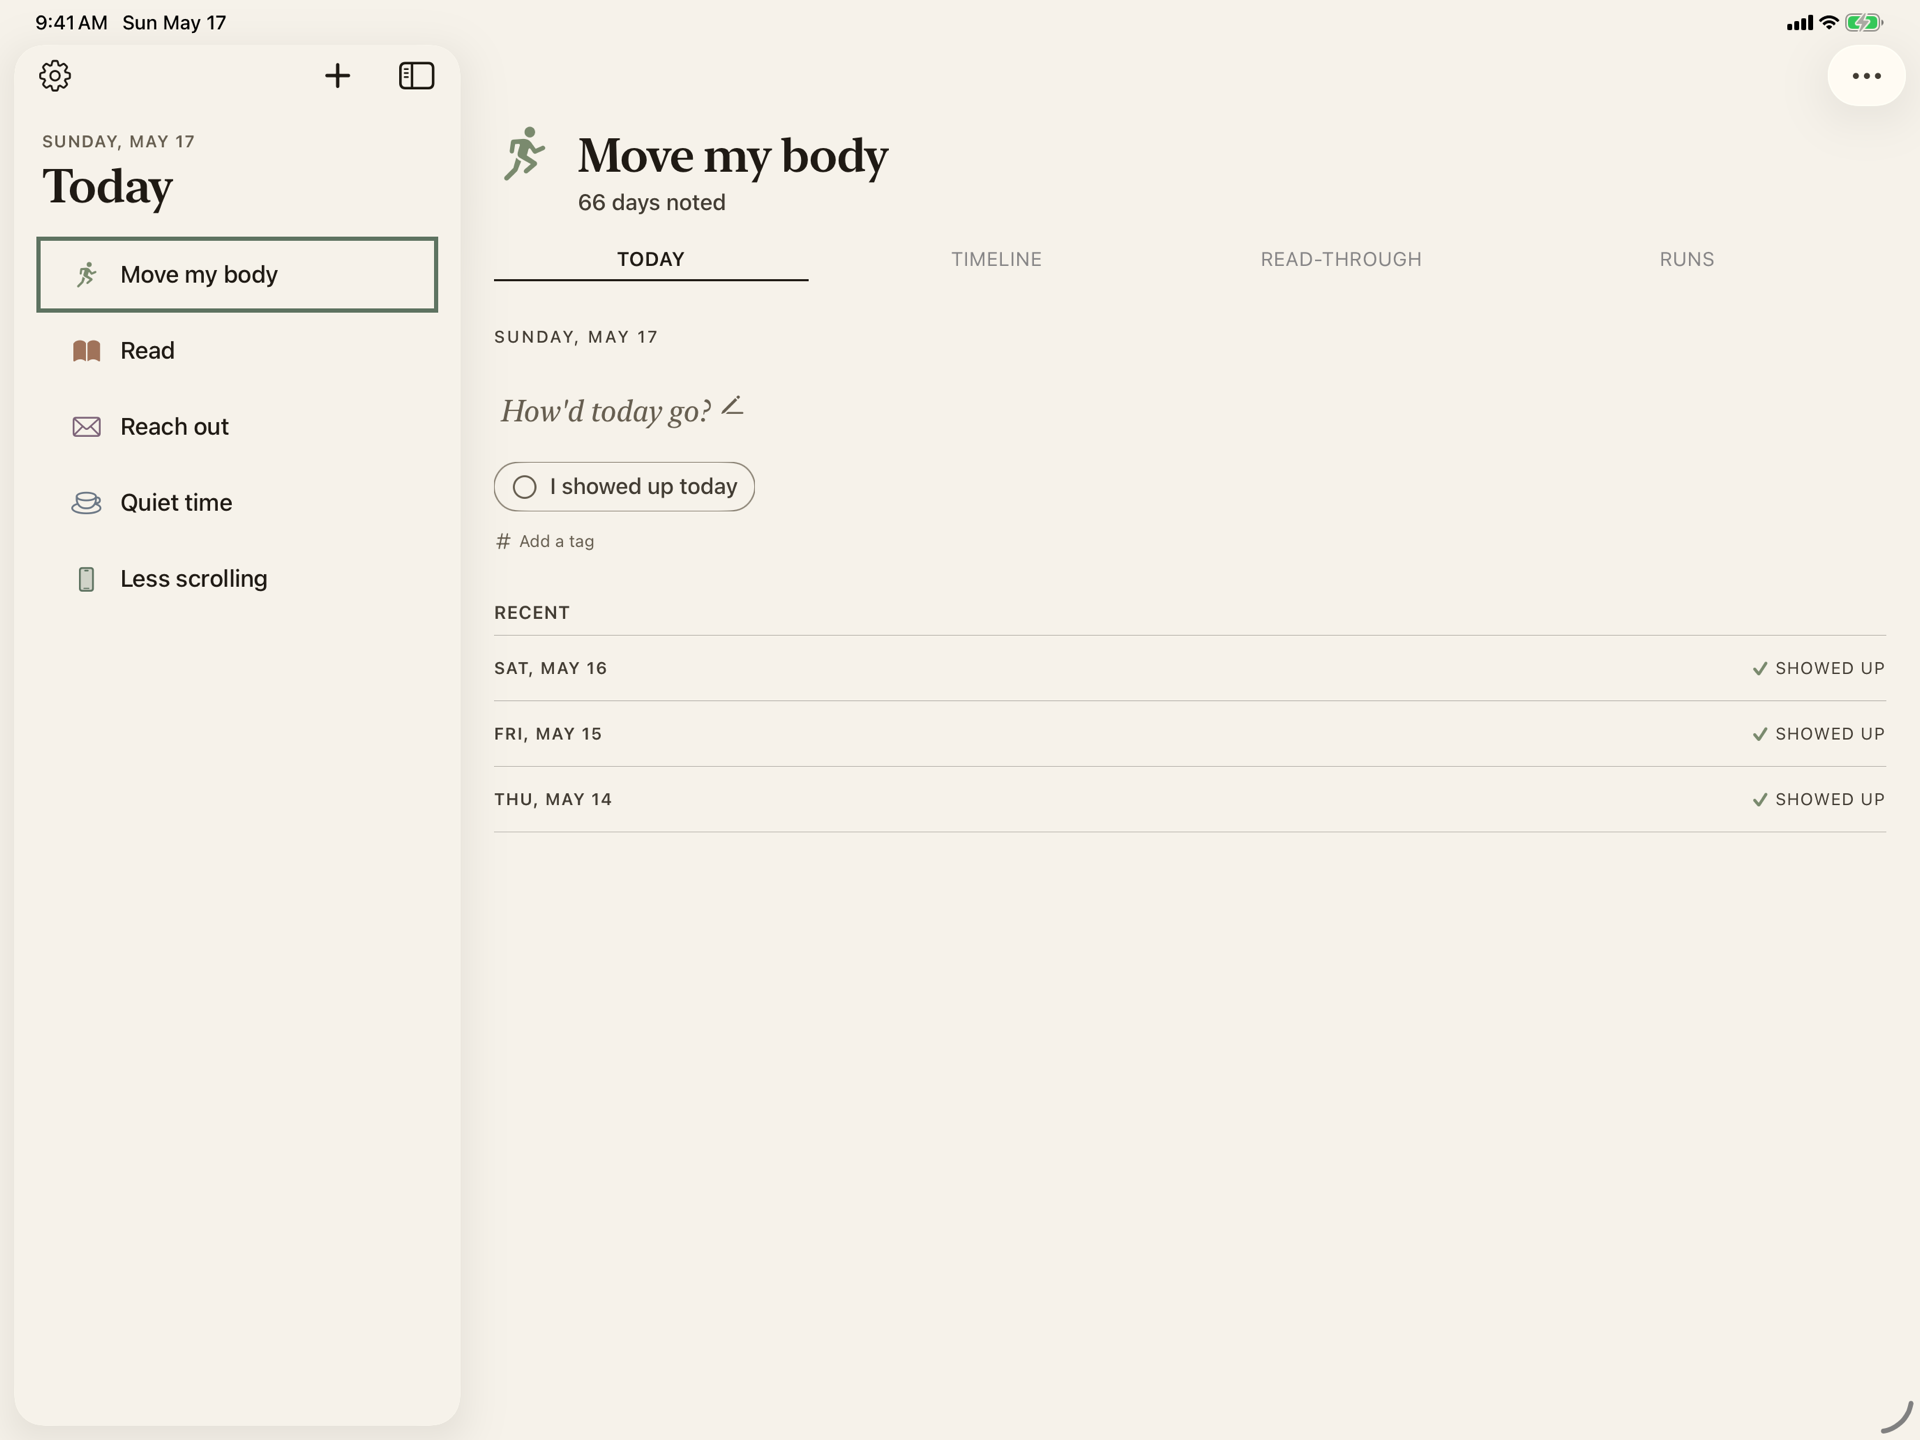Click the phone icon for Less scrolling

87,579
